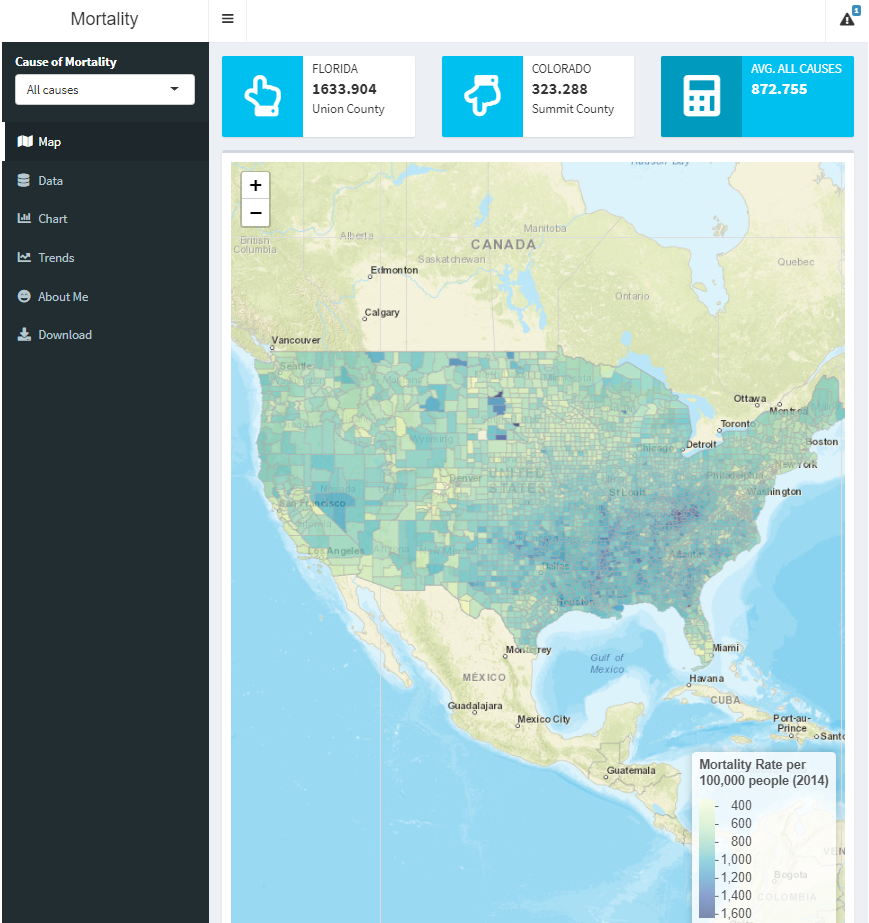The height and width of the screenshot is (923, 869).
Task: Toggle sidebar with hamburger menu icon
Action: (x=227, y=19)
